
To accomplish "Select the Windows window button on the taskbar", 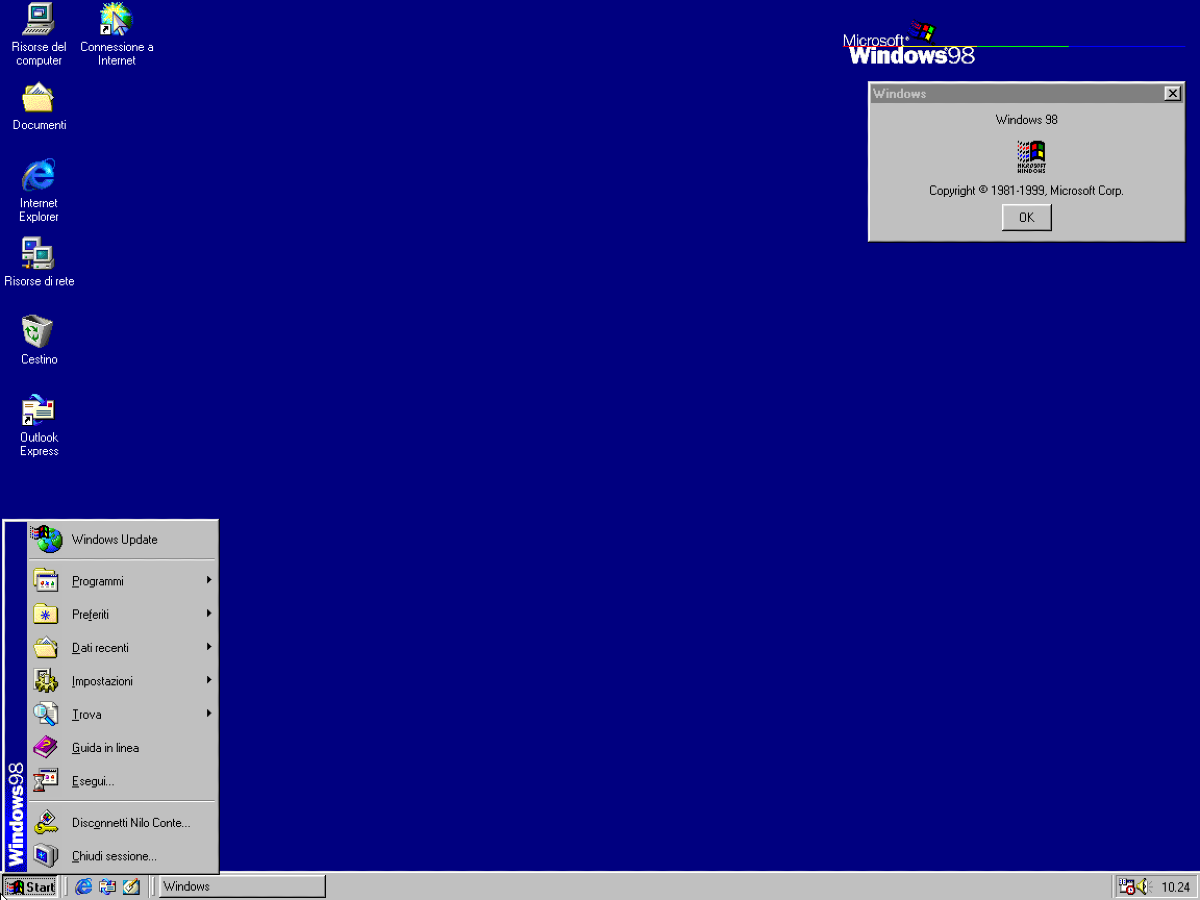I will [x=240, y=886].
